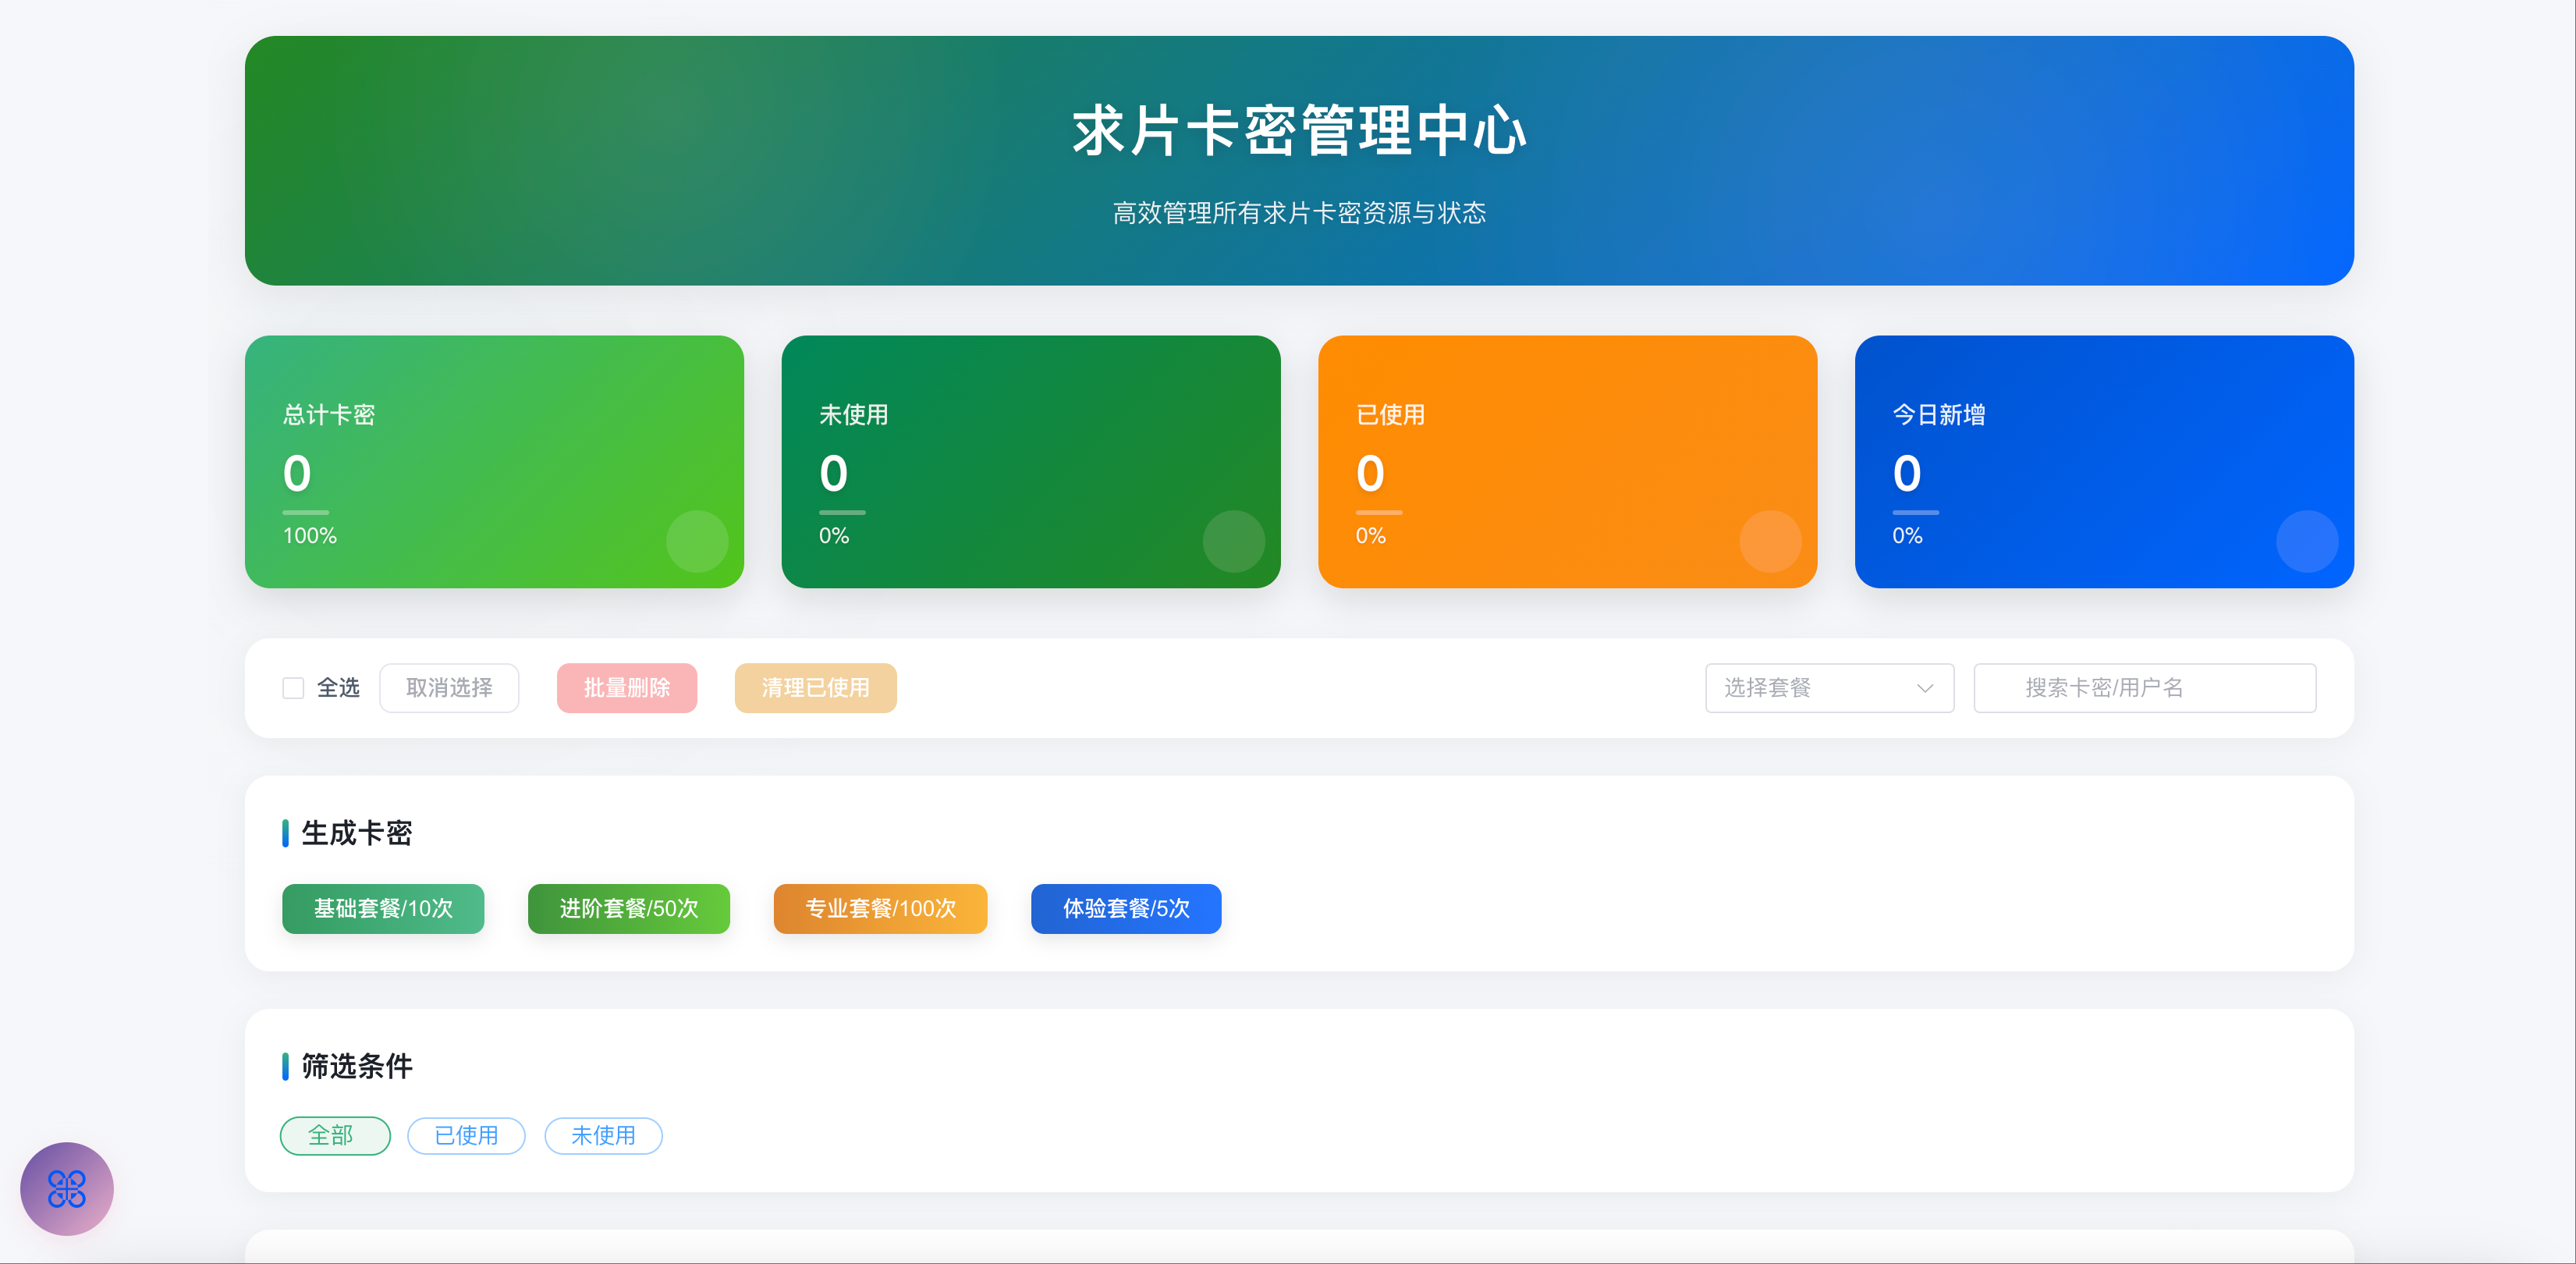Viewport: 2576px width, 1264px height.
Task: Click the chevron arrow in 选择套餐 dropdown
Action: point(1924,688)
